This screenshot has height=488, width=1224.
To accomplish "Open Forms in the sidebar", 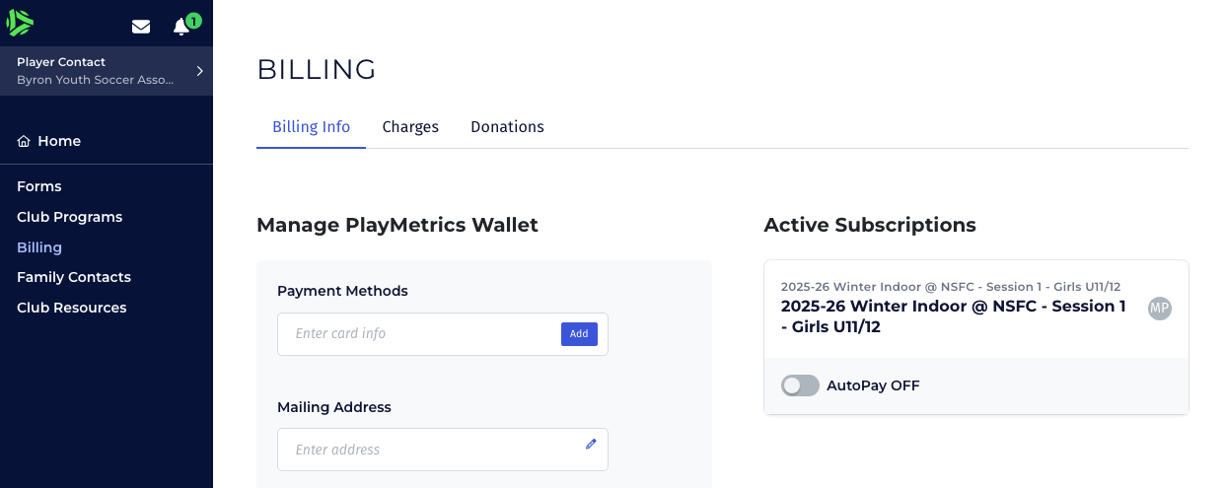I will pyautogui.click(x=39, y=186).
